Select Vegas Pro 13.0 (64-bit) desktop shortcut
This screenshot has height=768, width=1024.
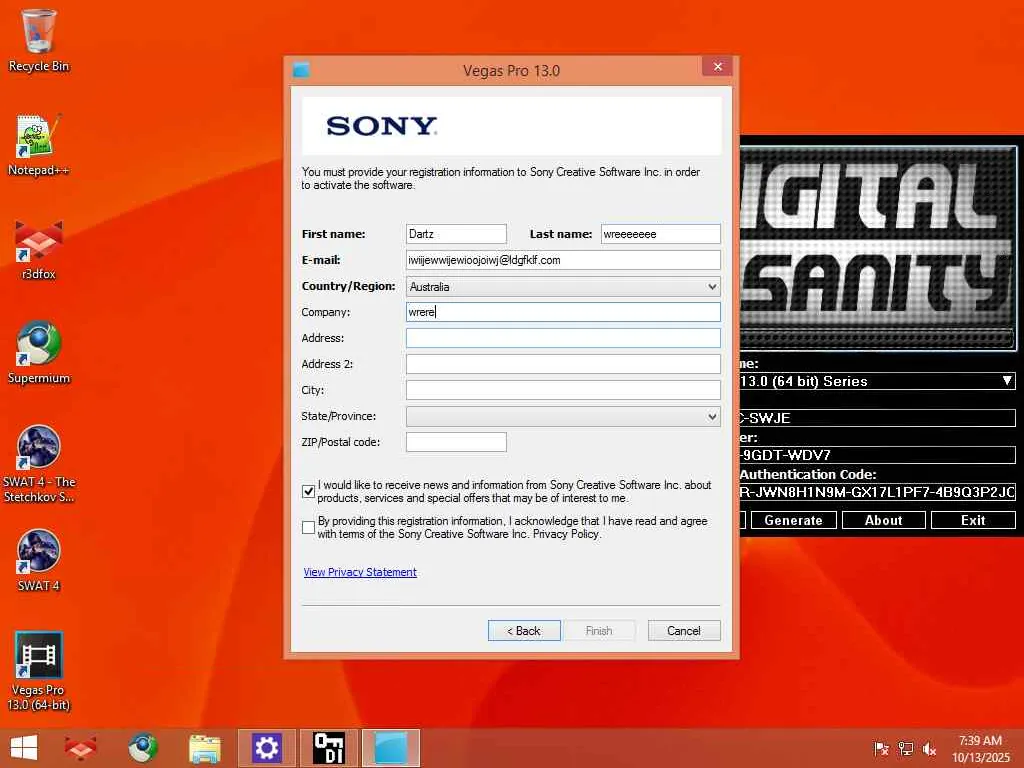point(39,671)
